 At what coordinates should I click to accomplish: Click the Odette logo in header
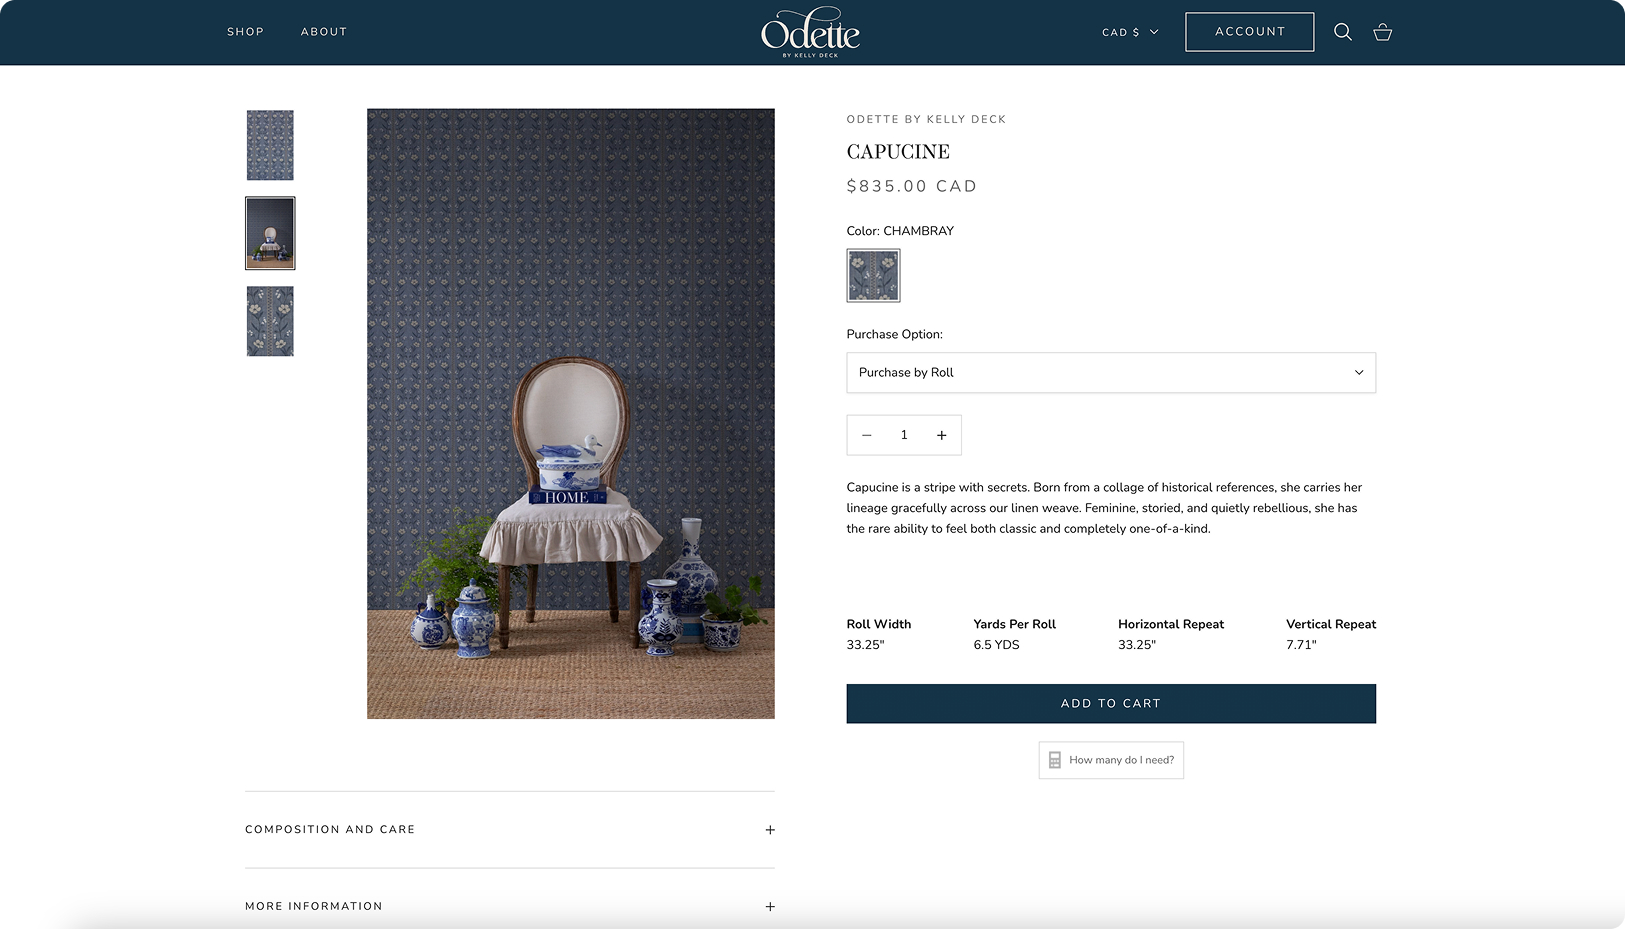[810, 32]
